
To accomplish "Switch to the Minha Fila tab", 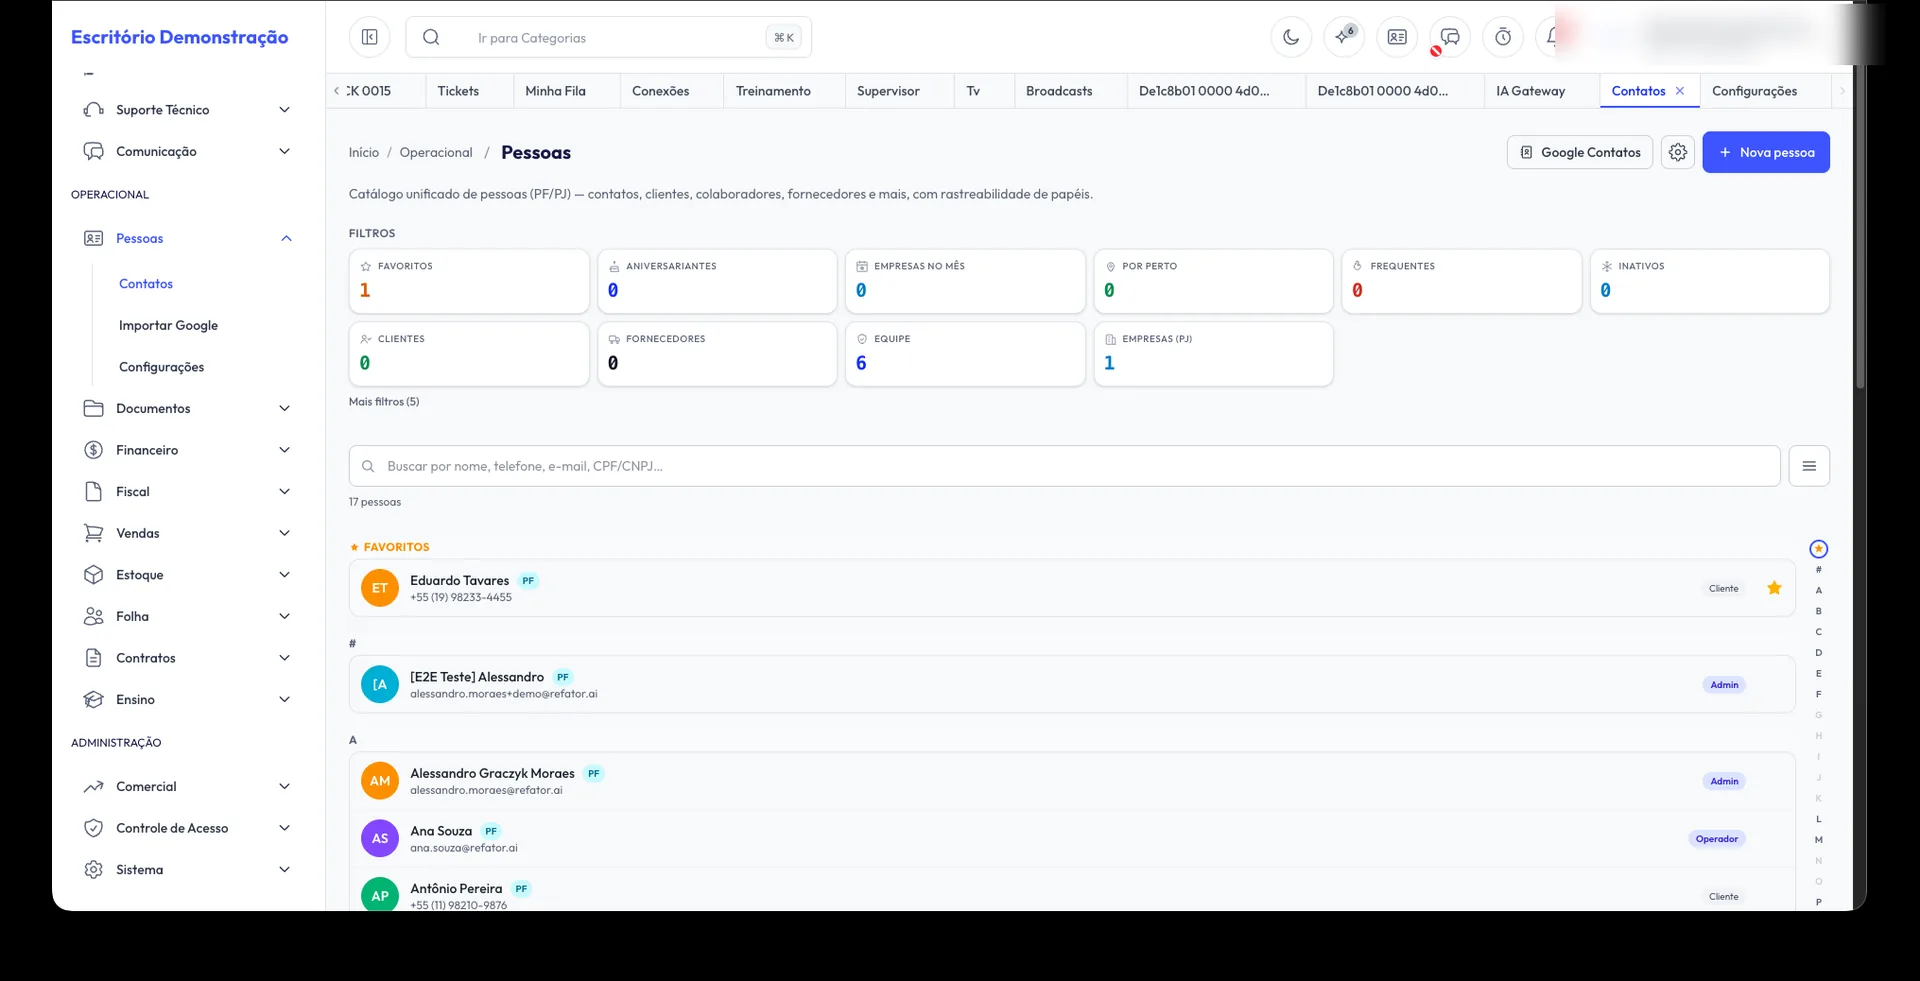I will [556, 91].
